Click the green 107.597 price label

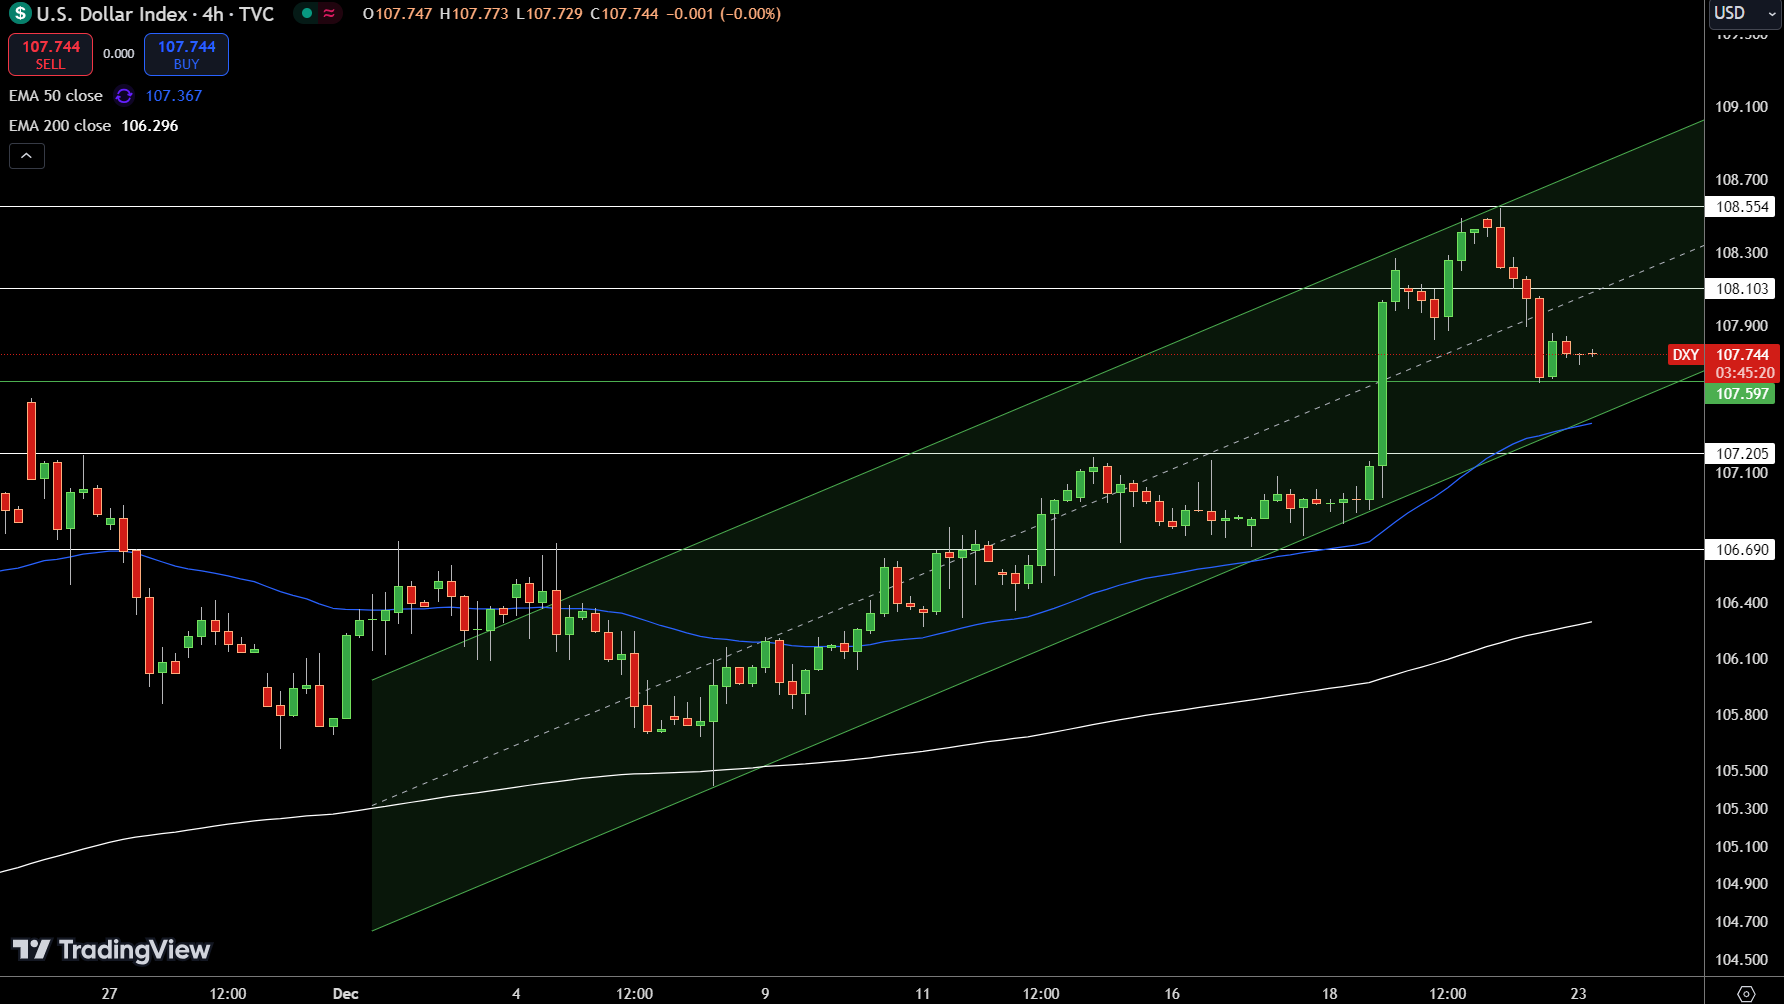(x=1741, y=394)
